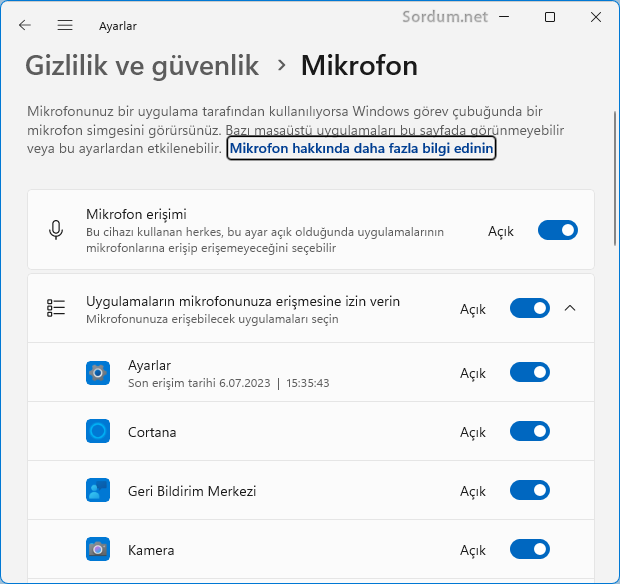Click the vertical scrollbar thumb
620x584 pixels.
tap(615, 179)
